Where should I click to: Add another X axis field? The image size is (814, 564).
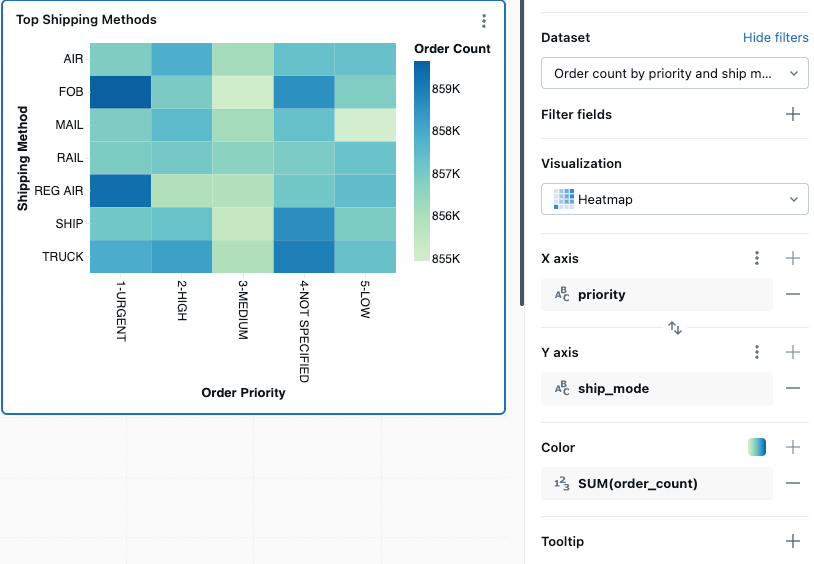[793, 258]
